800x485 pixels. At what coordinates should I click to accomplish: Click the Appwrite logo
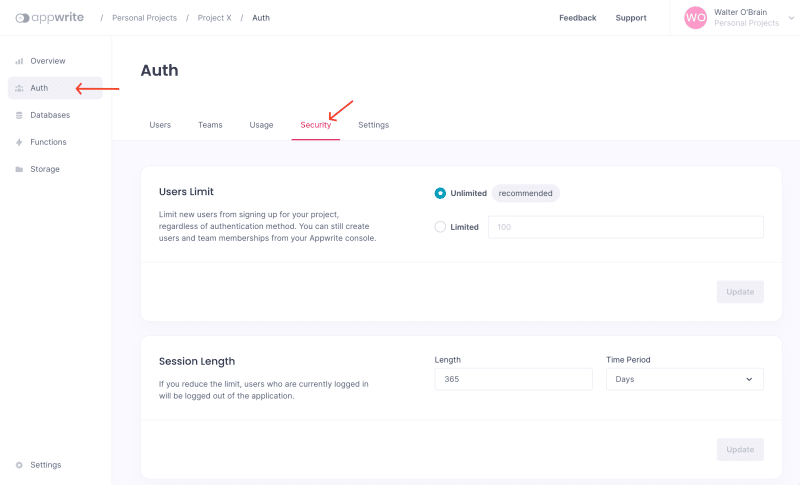pyautogui.click(x=49, y=18)
